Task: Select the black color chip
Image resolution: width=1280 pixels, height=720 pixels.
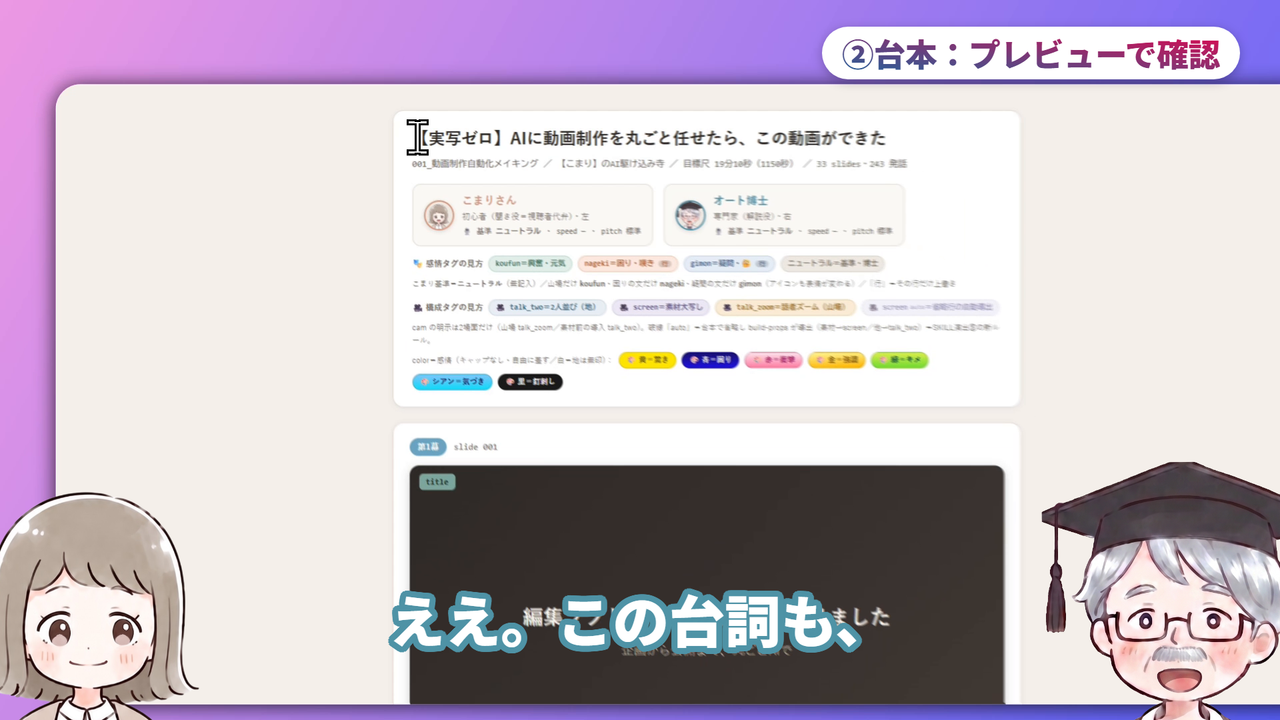Action: 530,382
